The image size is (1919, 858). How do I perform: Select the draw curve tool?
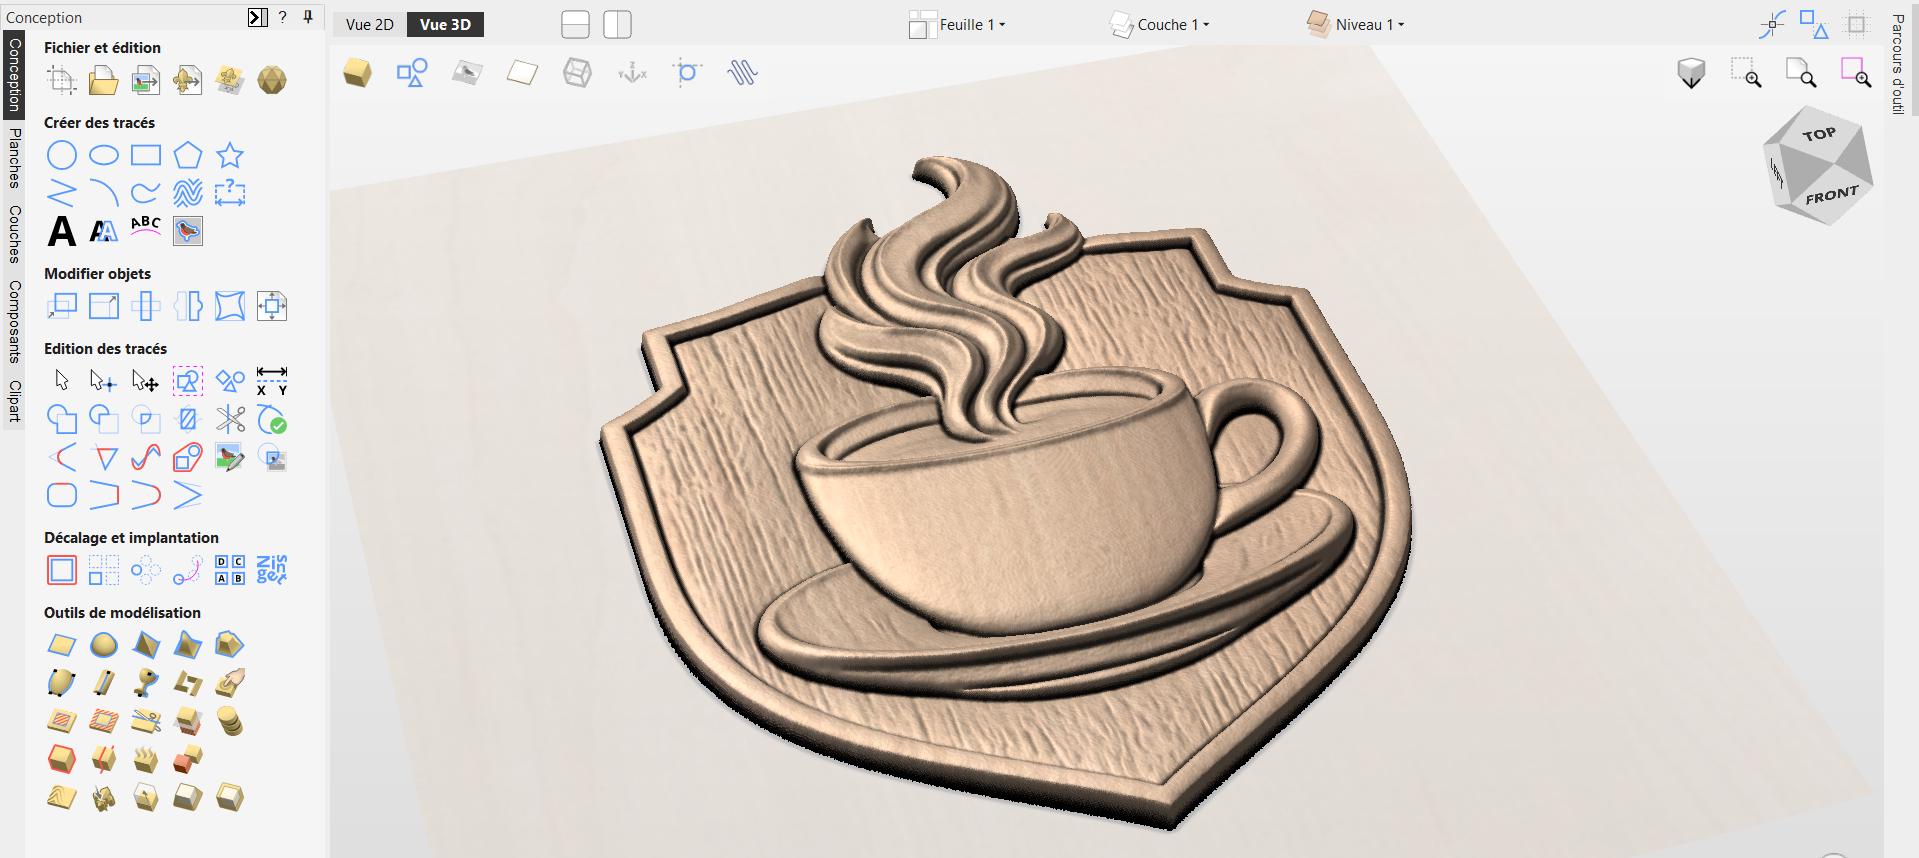coord(146,192)
